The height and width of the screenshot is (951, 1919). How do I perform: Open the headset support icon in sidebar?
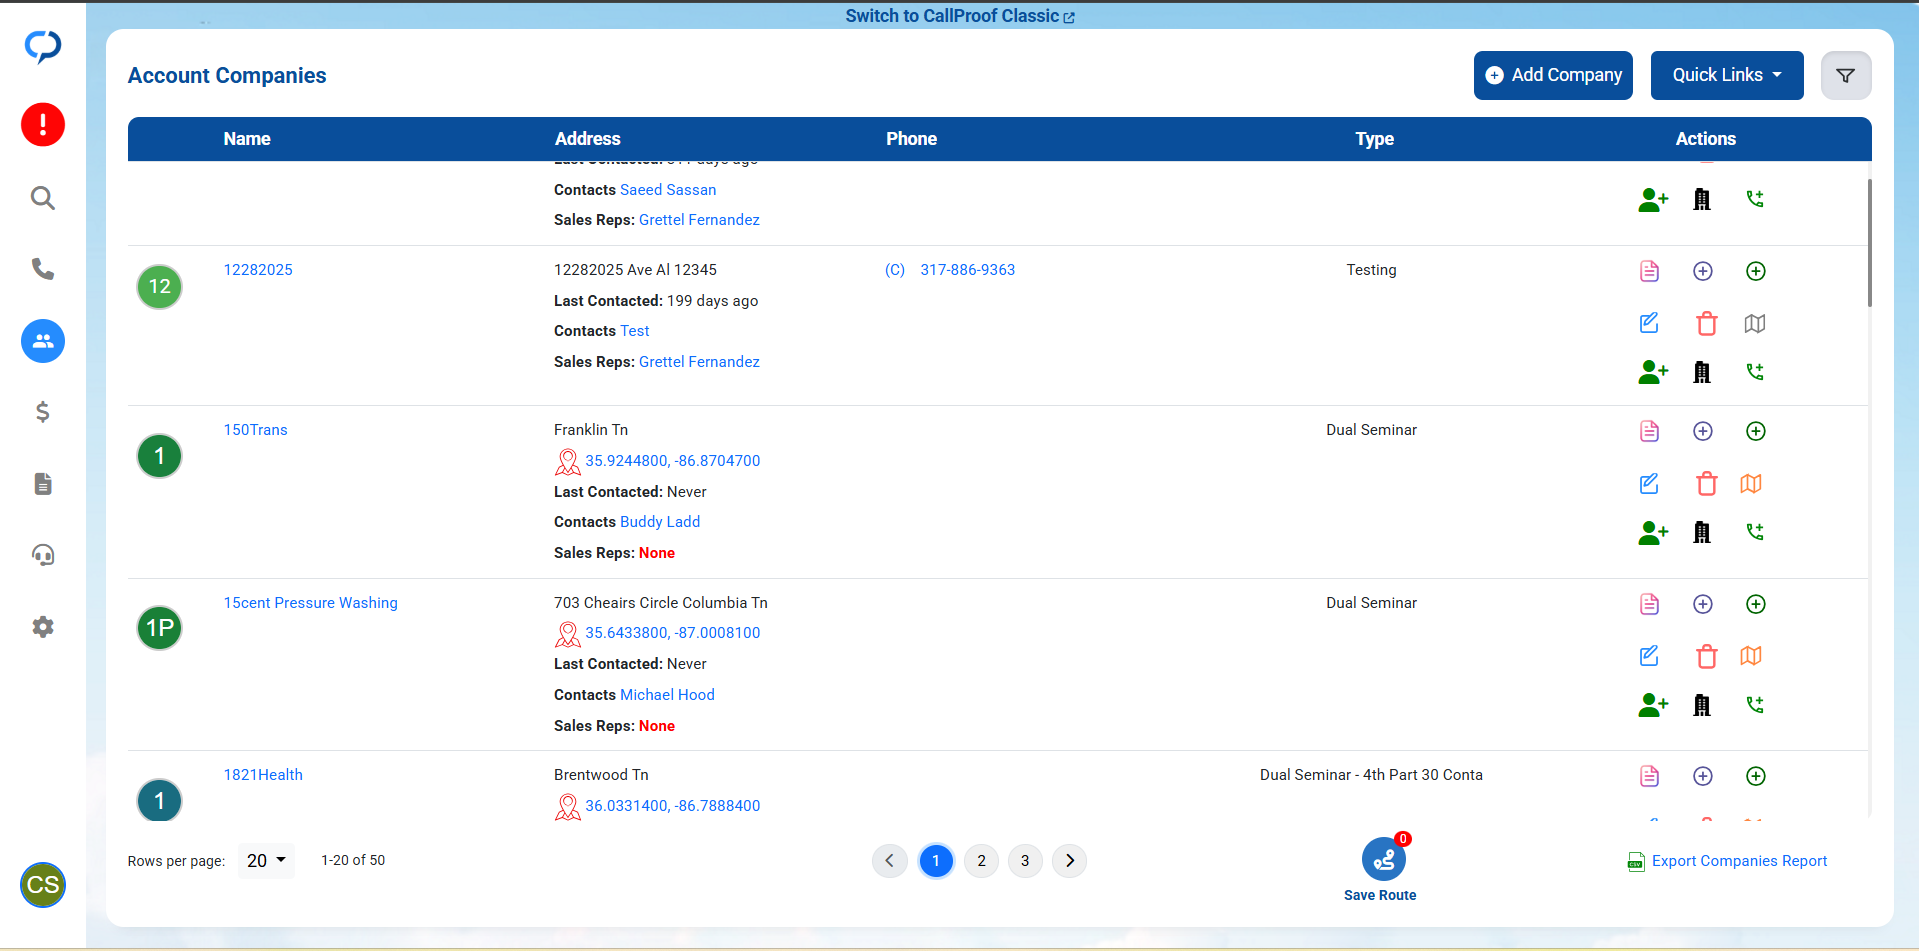(43, 555)
